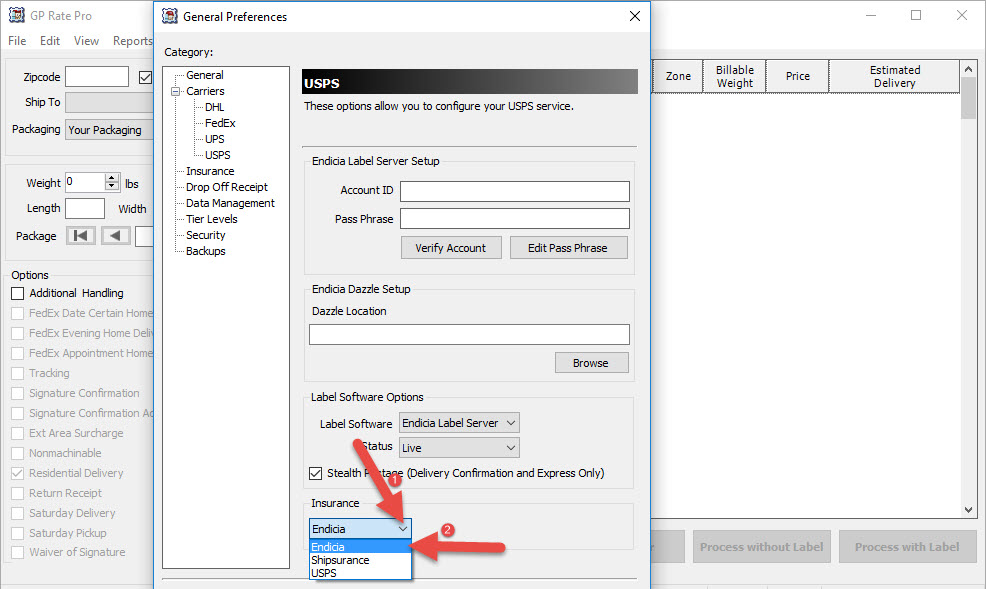Click Process with Label button

coord(907,547)
